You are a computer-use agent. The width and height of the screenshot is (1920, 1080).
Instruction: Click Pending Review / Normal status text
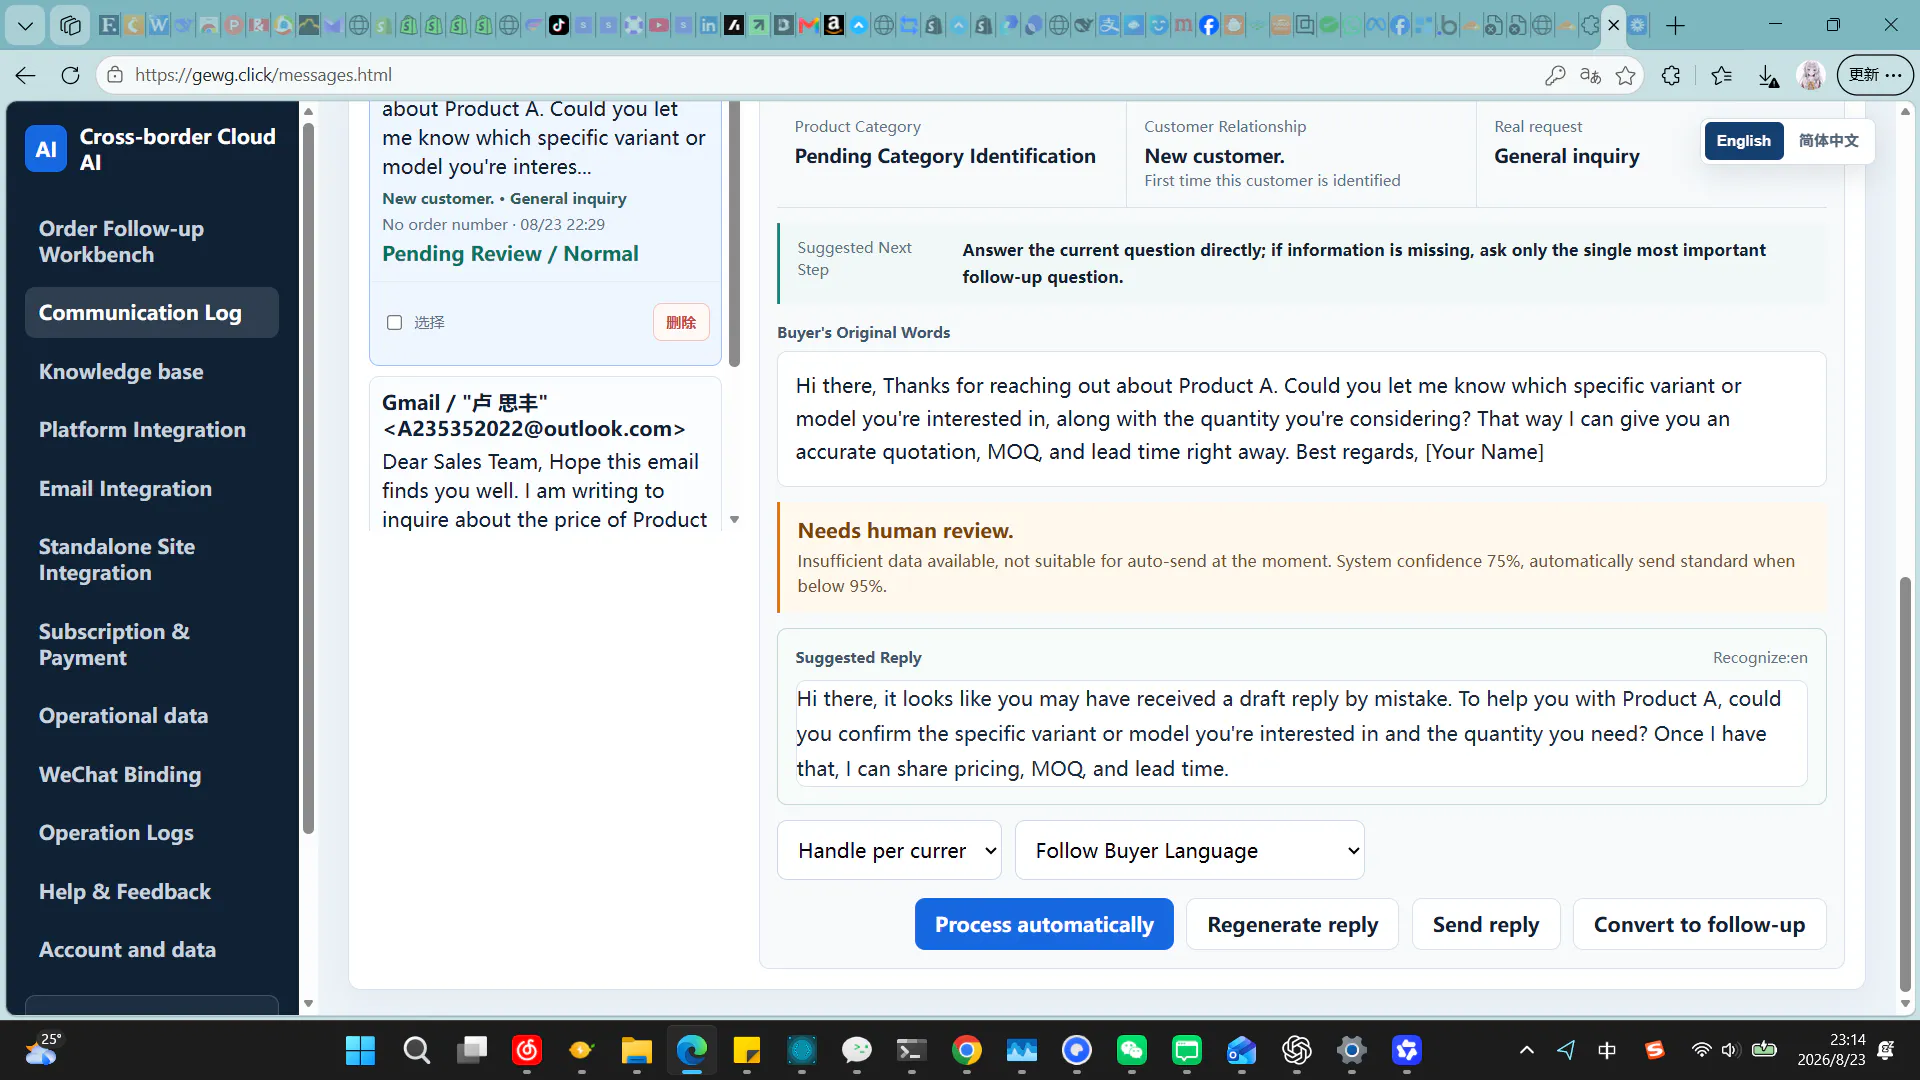click(510, 254)
